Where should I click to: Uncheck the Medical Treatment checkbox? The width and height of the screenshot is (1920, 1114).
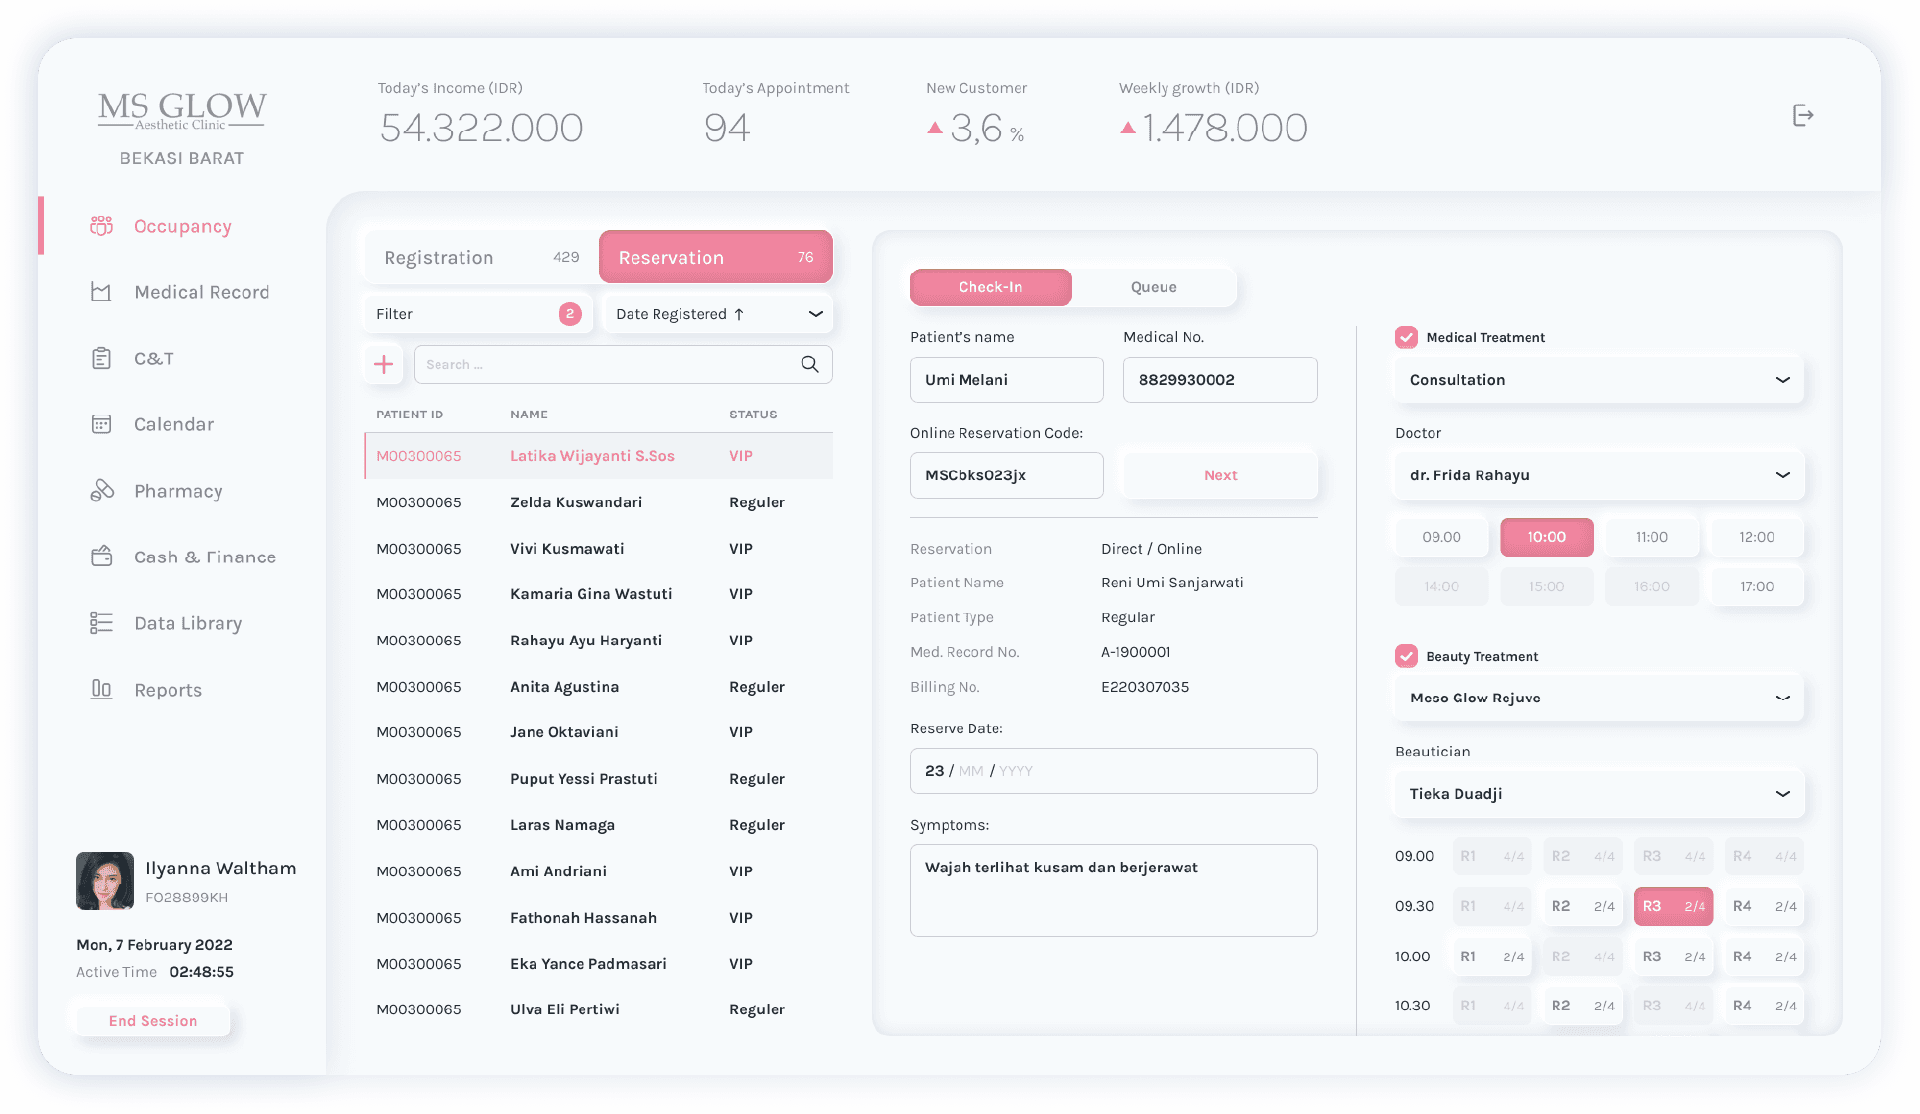(1406, 338)
